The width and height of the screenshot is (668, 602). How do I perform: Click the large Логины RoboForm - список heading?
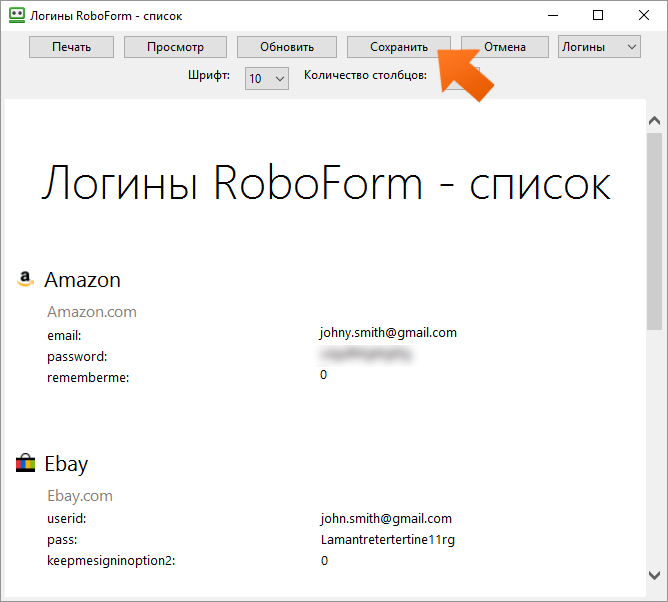[x=326, y=183]
